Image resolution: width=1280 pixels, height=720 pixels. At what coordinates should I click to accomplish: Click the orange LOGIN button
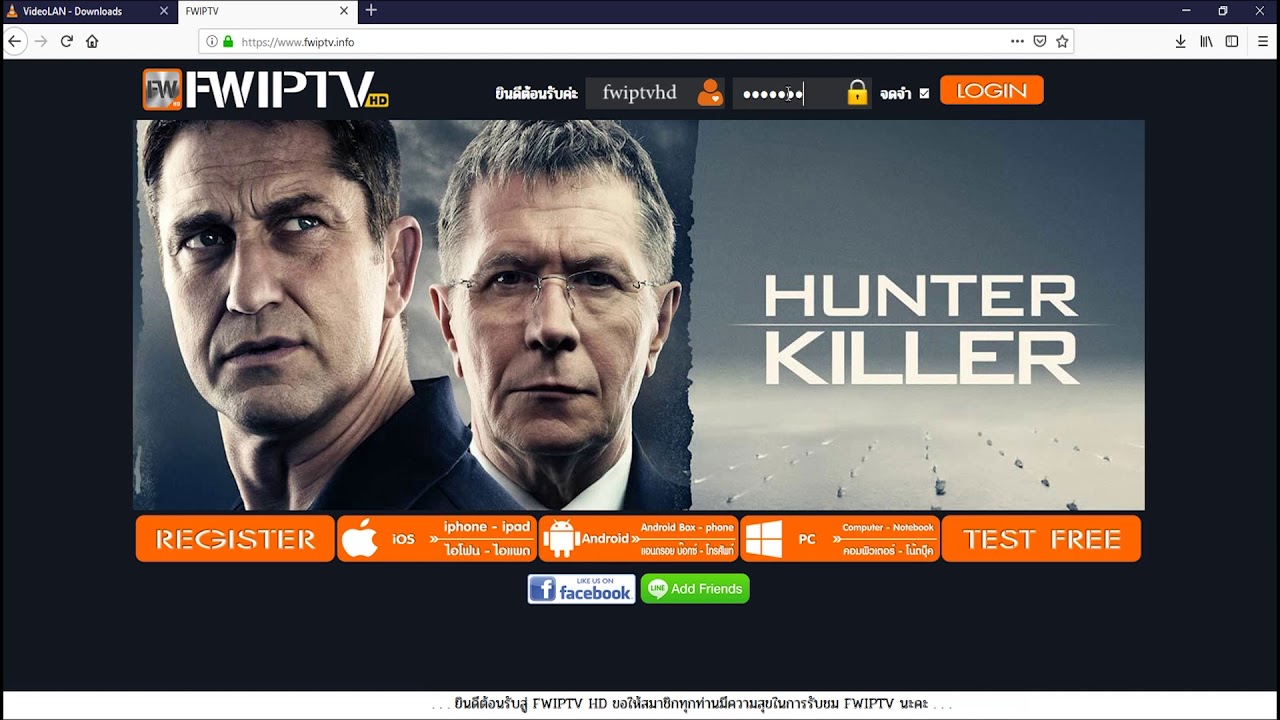[991, 91]
